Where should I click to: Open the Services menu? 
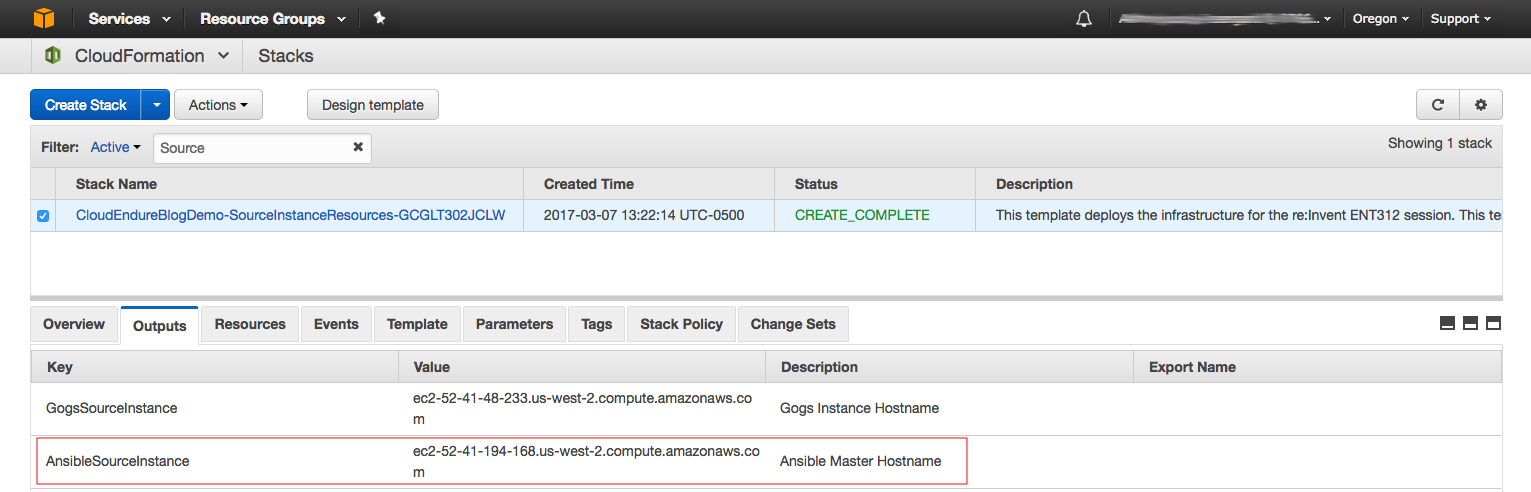pos(129,19)
